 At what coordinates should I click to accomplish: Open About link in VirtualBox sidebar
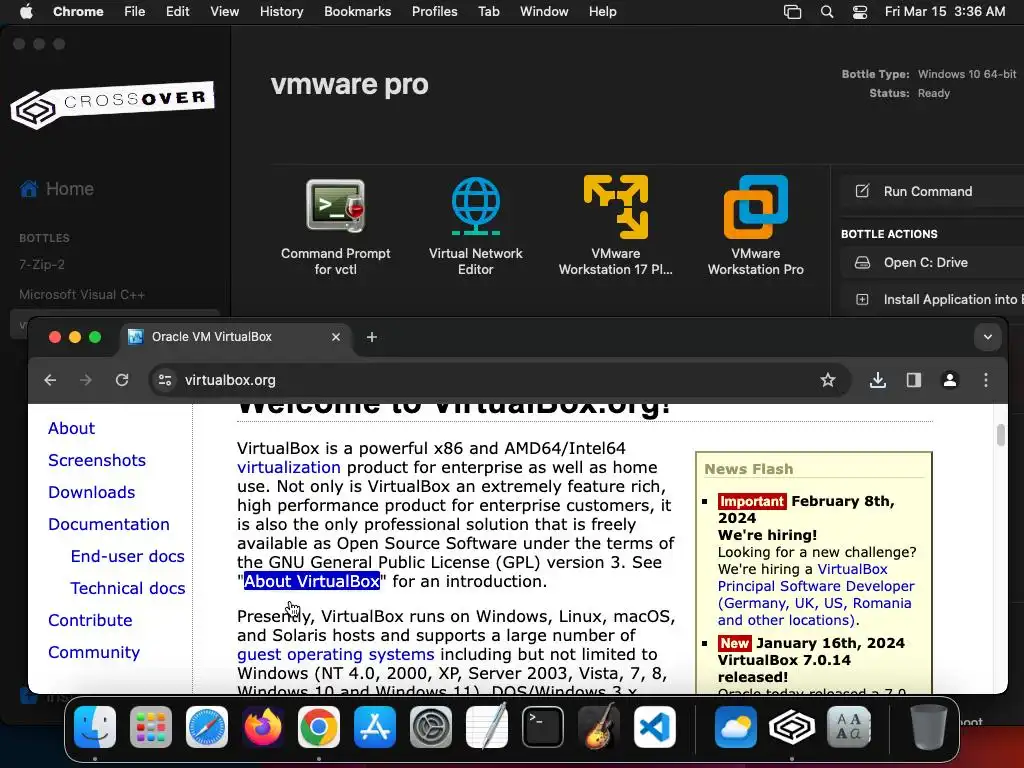(x=71, y=428)
